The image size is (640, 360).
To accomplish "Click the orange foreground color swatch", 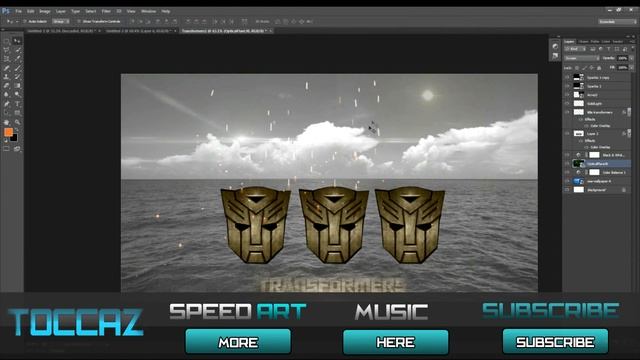I will [x=8, y=132].
